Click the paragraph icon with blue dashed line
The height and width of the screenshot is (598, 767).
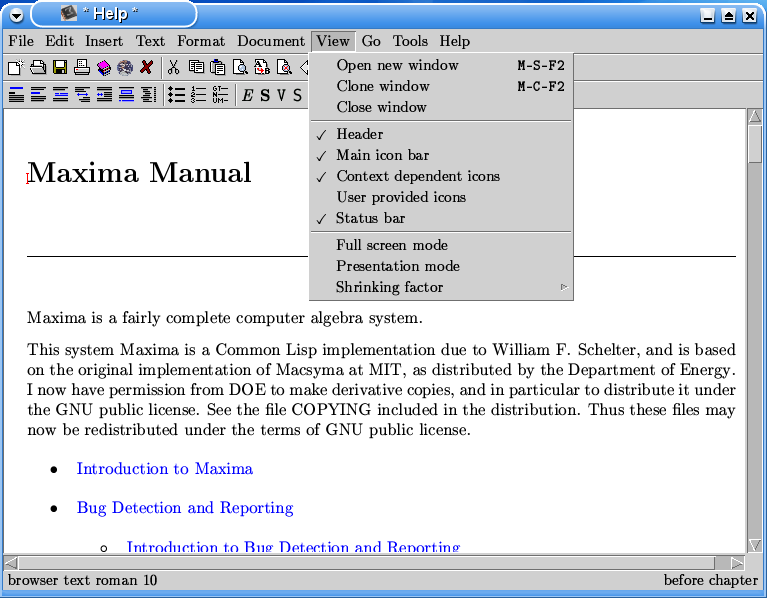point(60,94)
